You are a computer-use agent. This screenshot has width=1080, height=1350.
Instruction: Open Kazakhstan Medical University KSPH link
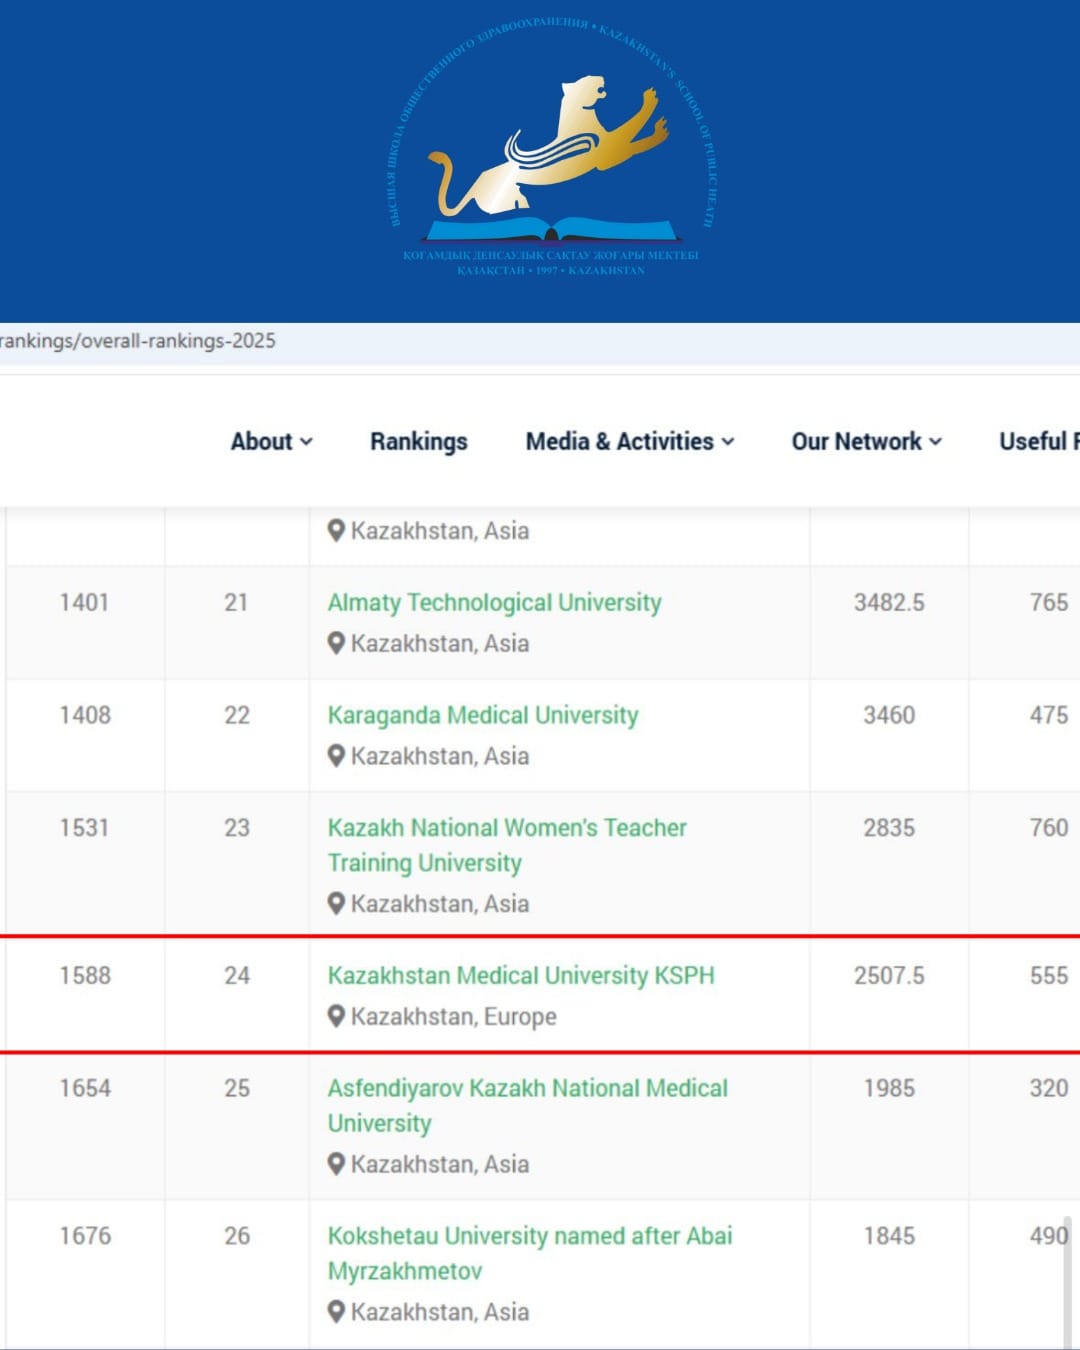click(x=520, y=976)
